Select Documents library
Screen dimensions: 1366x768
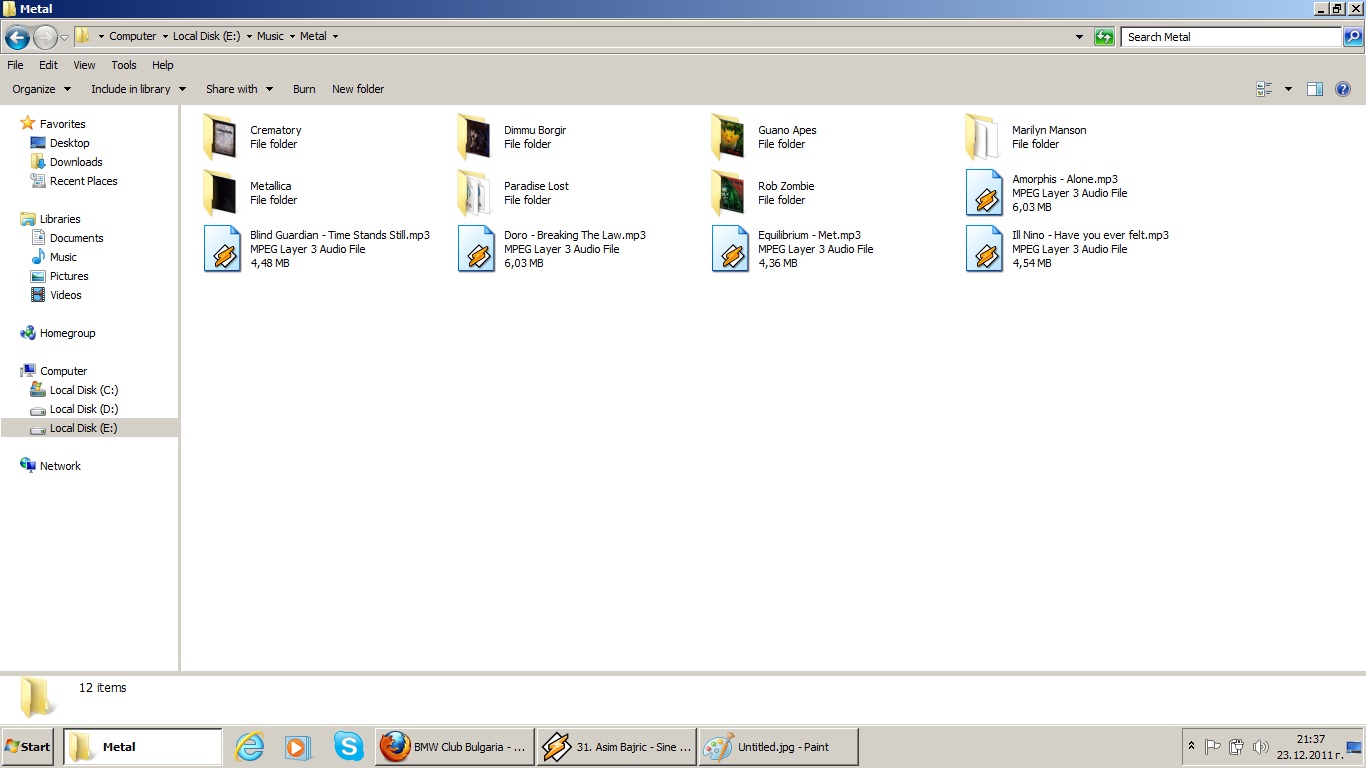point(76,238)
